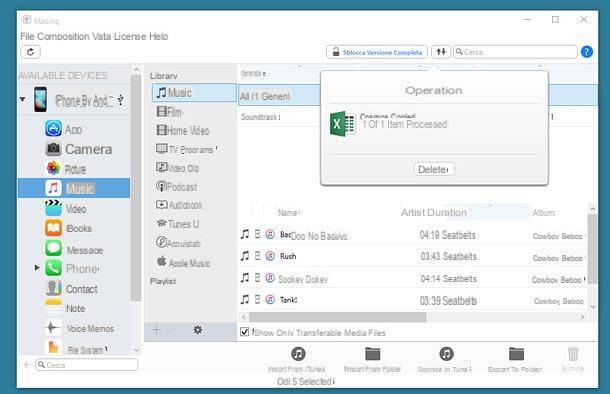Select TV Programs in the Library list
Image resolution: width=610 pixels, height=394 pixels.
click(187, 149)
